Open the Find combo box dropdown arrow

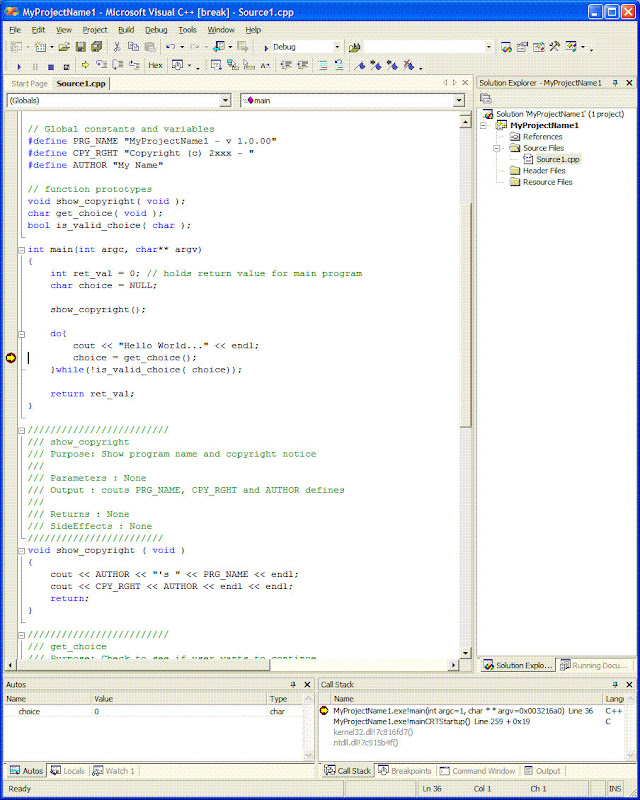[x=488, y=47]
